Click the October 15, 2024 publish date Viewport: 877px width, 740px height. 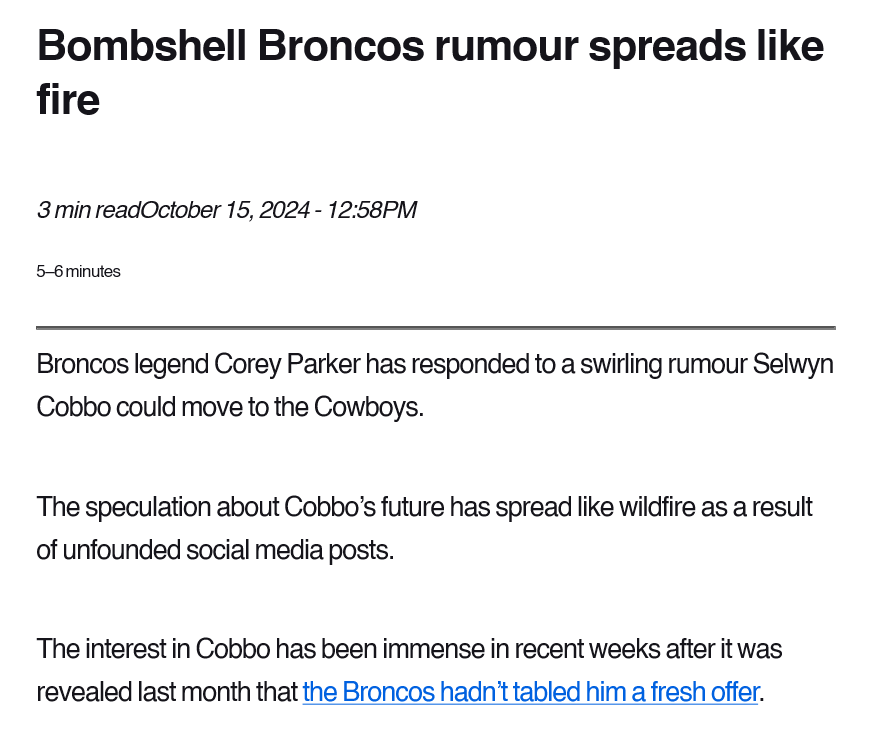pos(225,210)
